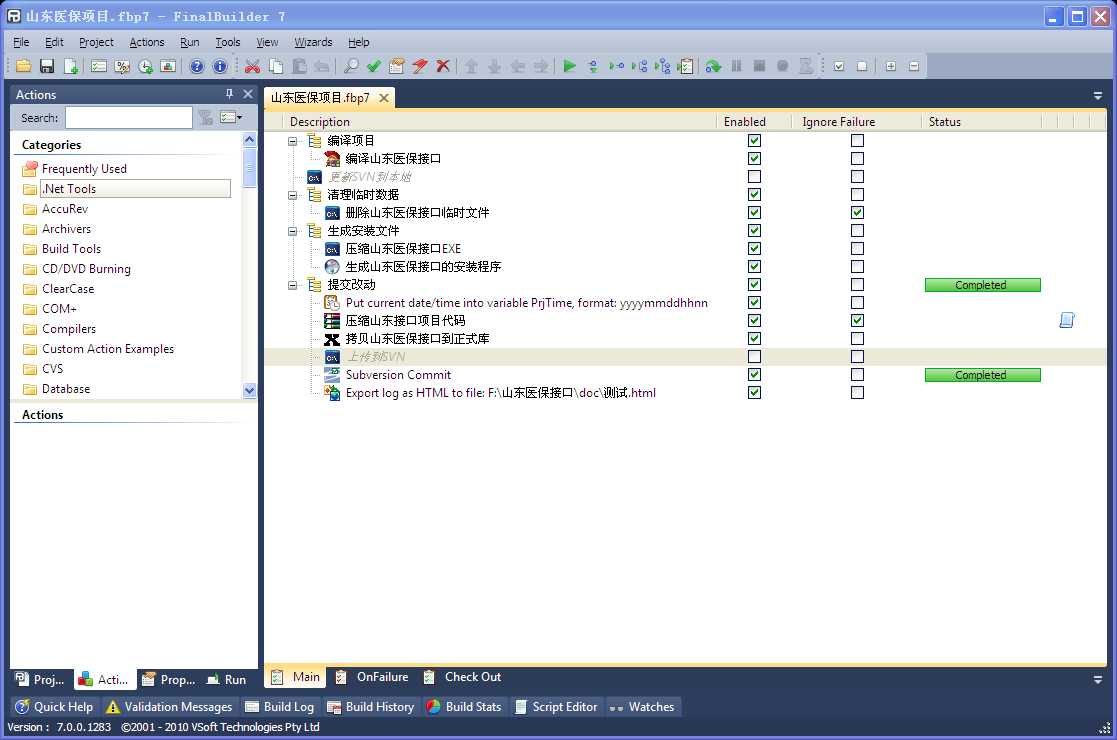The width and height of the screenshot is (1117, 740).
Task: Open the File menu
Action: tap(21, 42)
